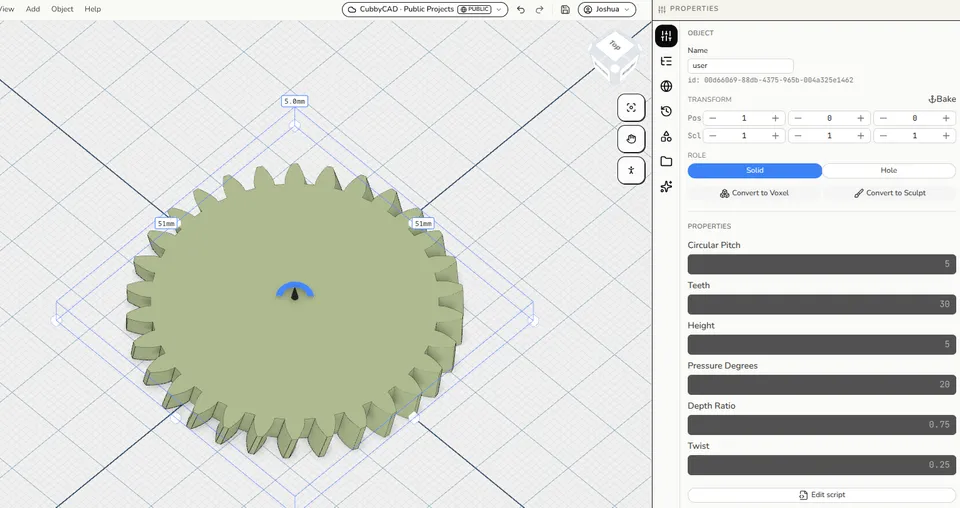
Task: Click the Depth Ratio value field
Action: (822, 425)
